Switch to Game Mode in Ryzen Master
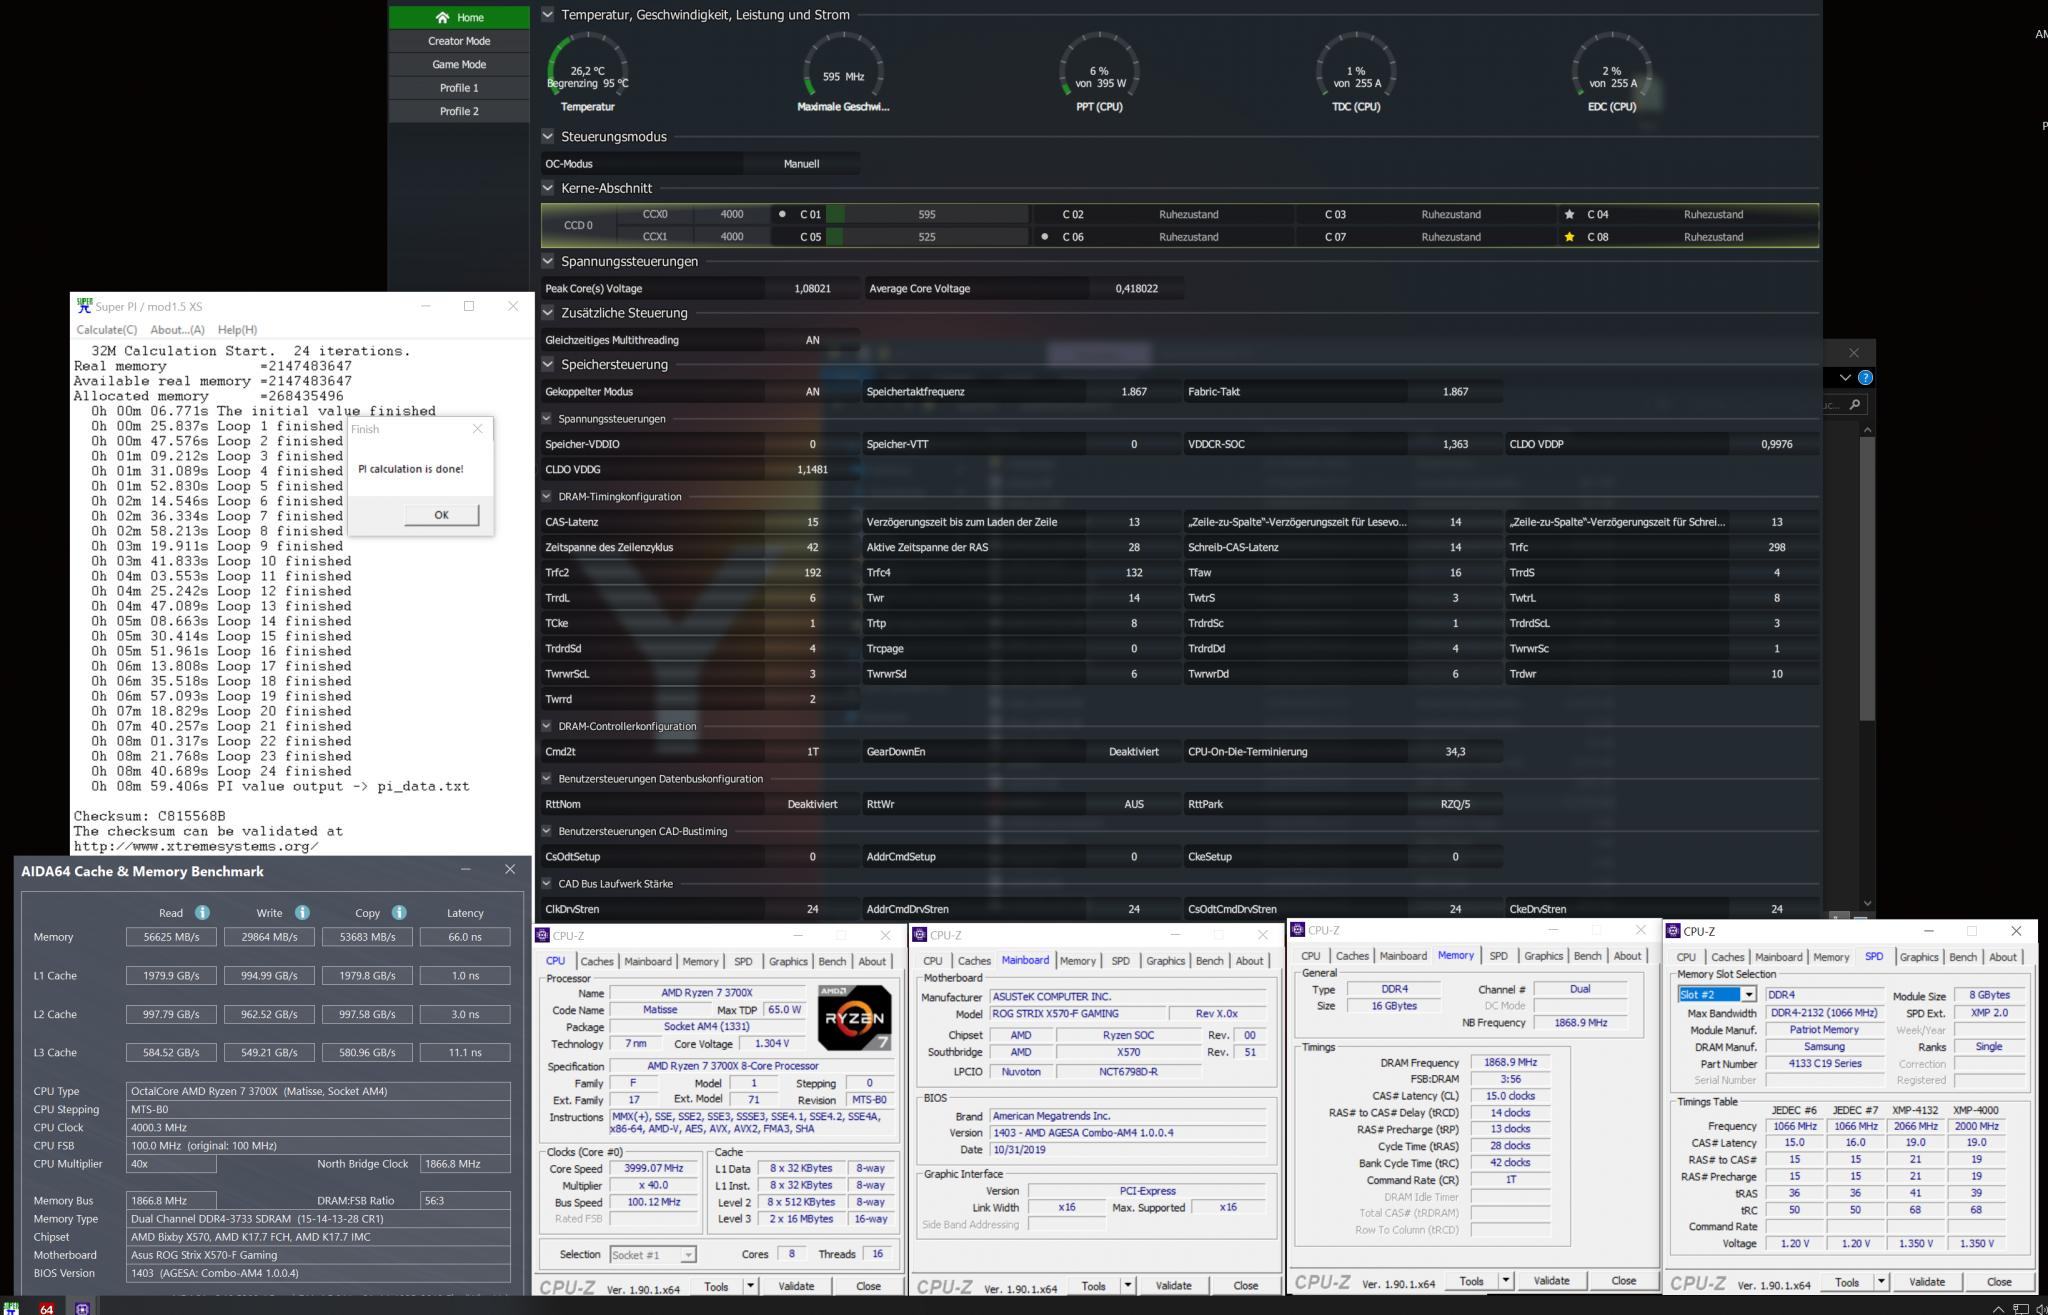 click(459, 64)
